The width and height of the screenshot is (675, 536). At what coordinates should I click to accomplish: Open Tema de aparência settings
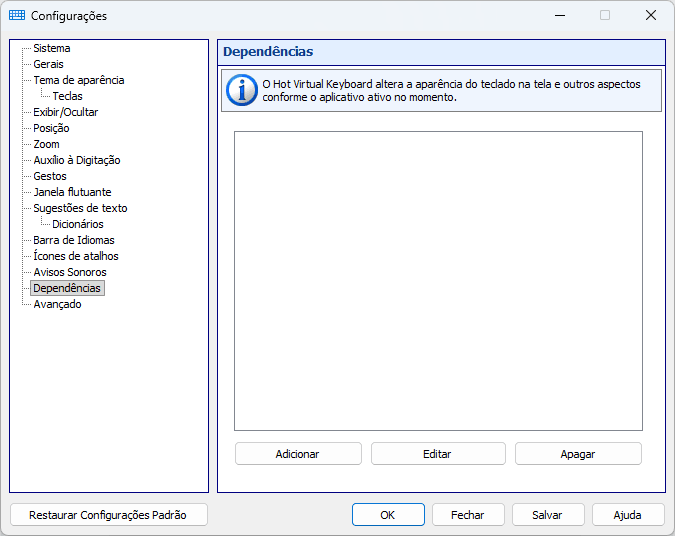(79, 80)
